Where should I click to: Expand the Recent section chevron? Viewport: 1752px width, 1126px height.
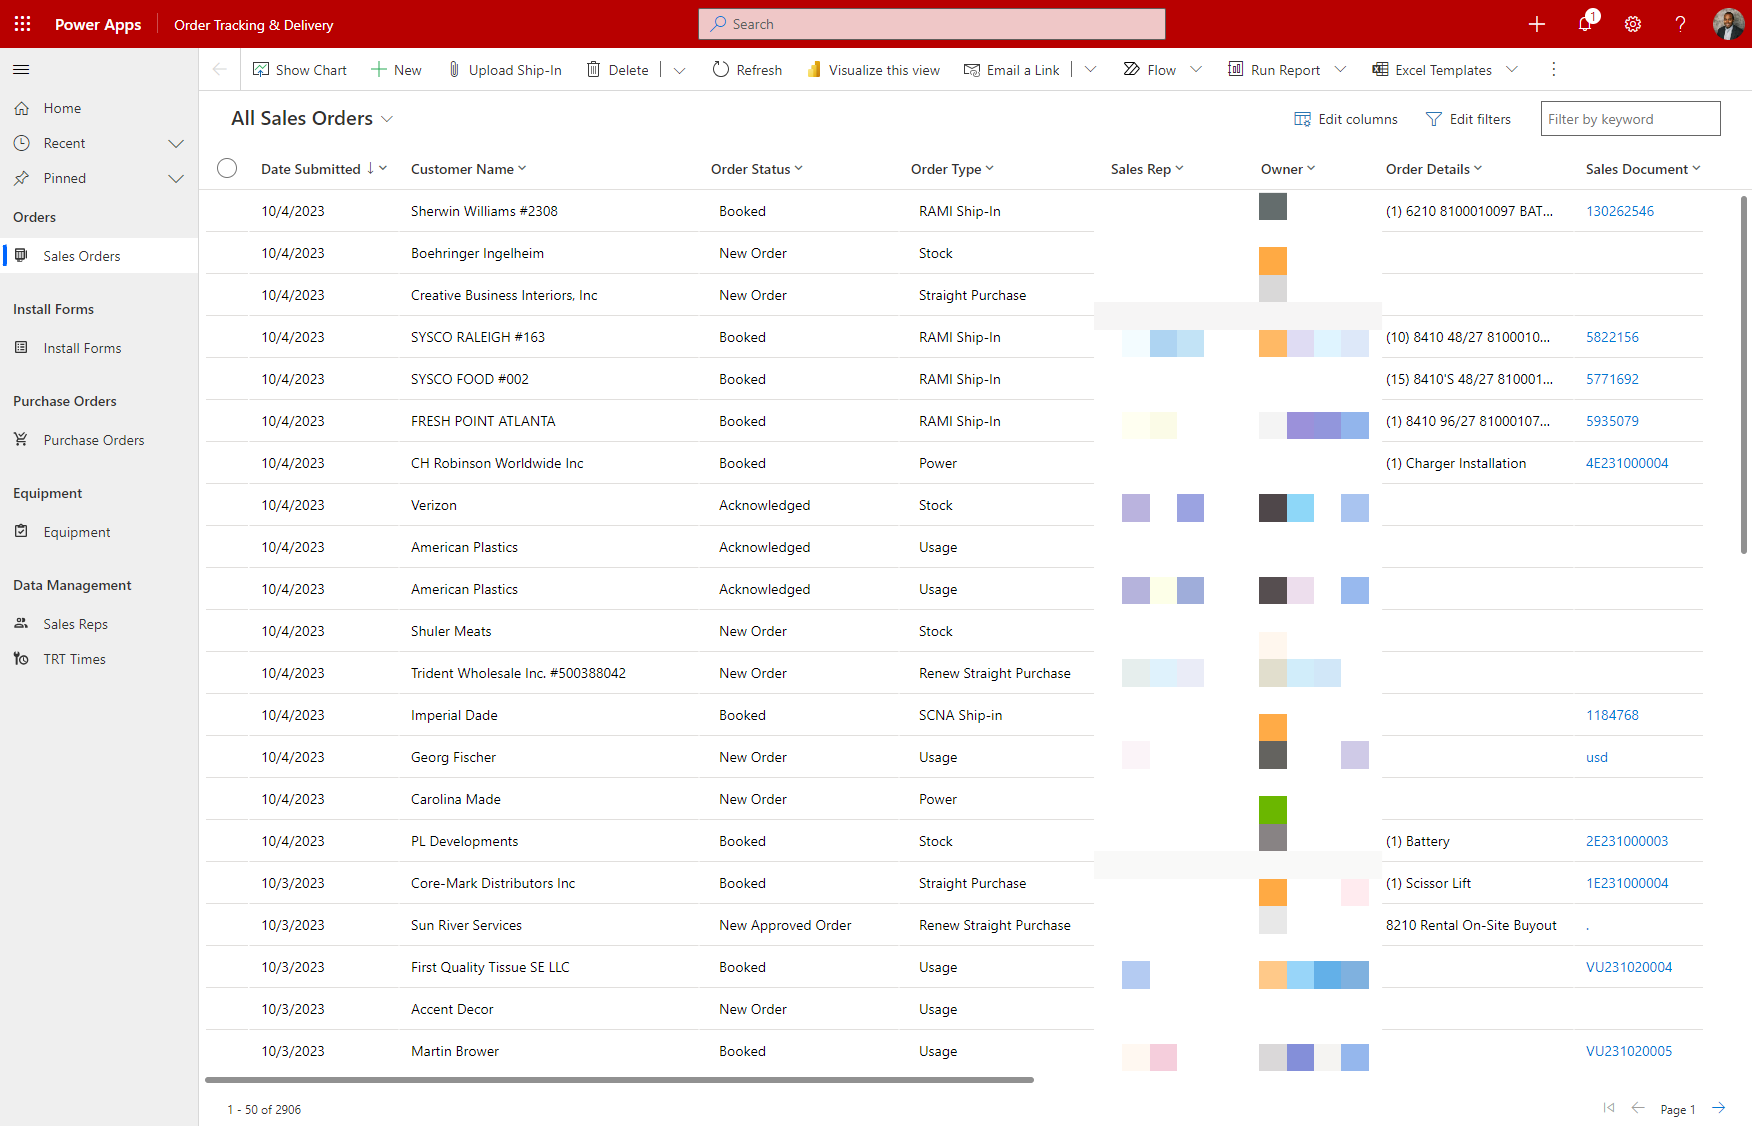tap(176, 143)
